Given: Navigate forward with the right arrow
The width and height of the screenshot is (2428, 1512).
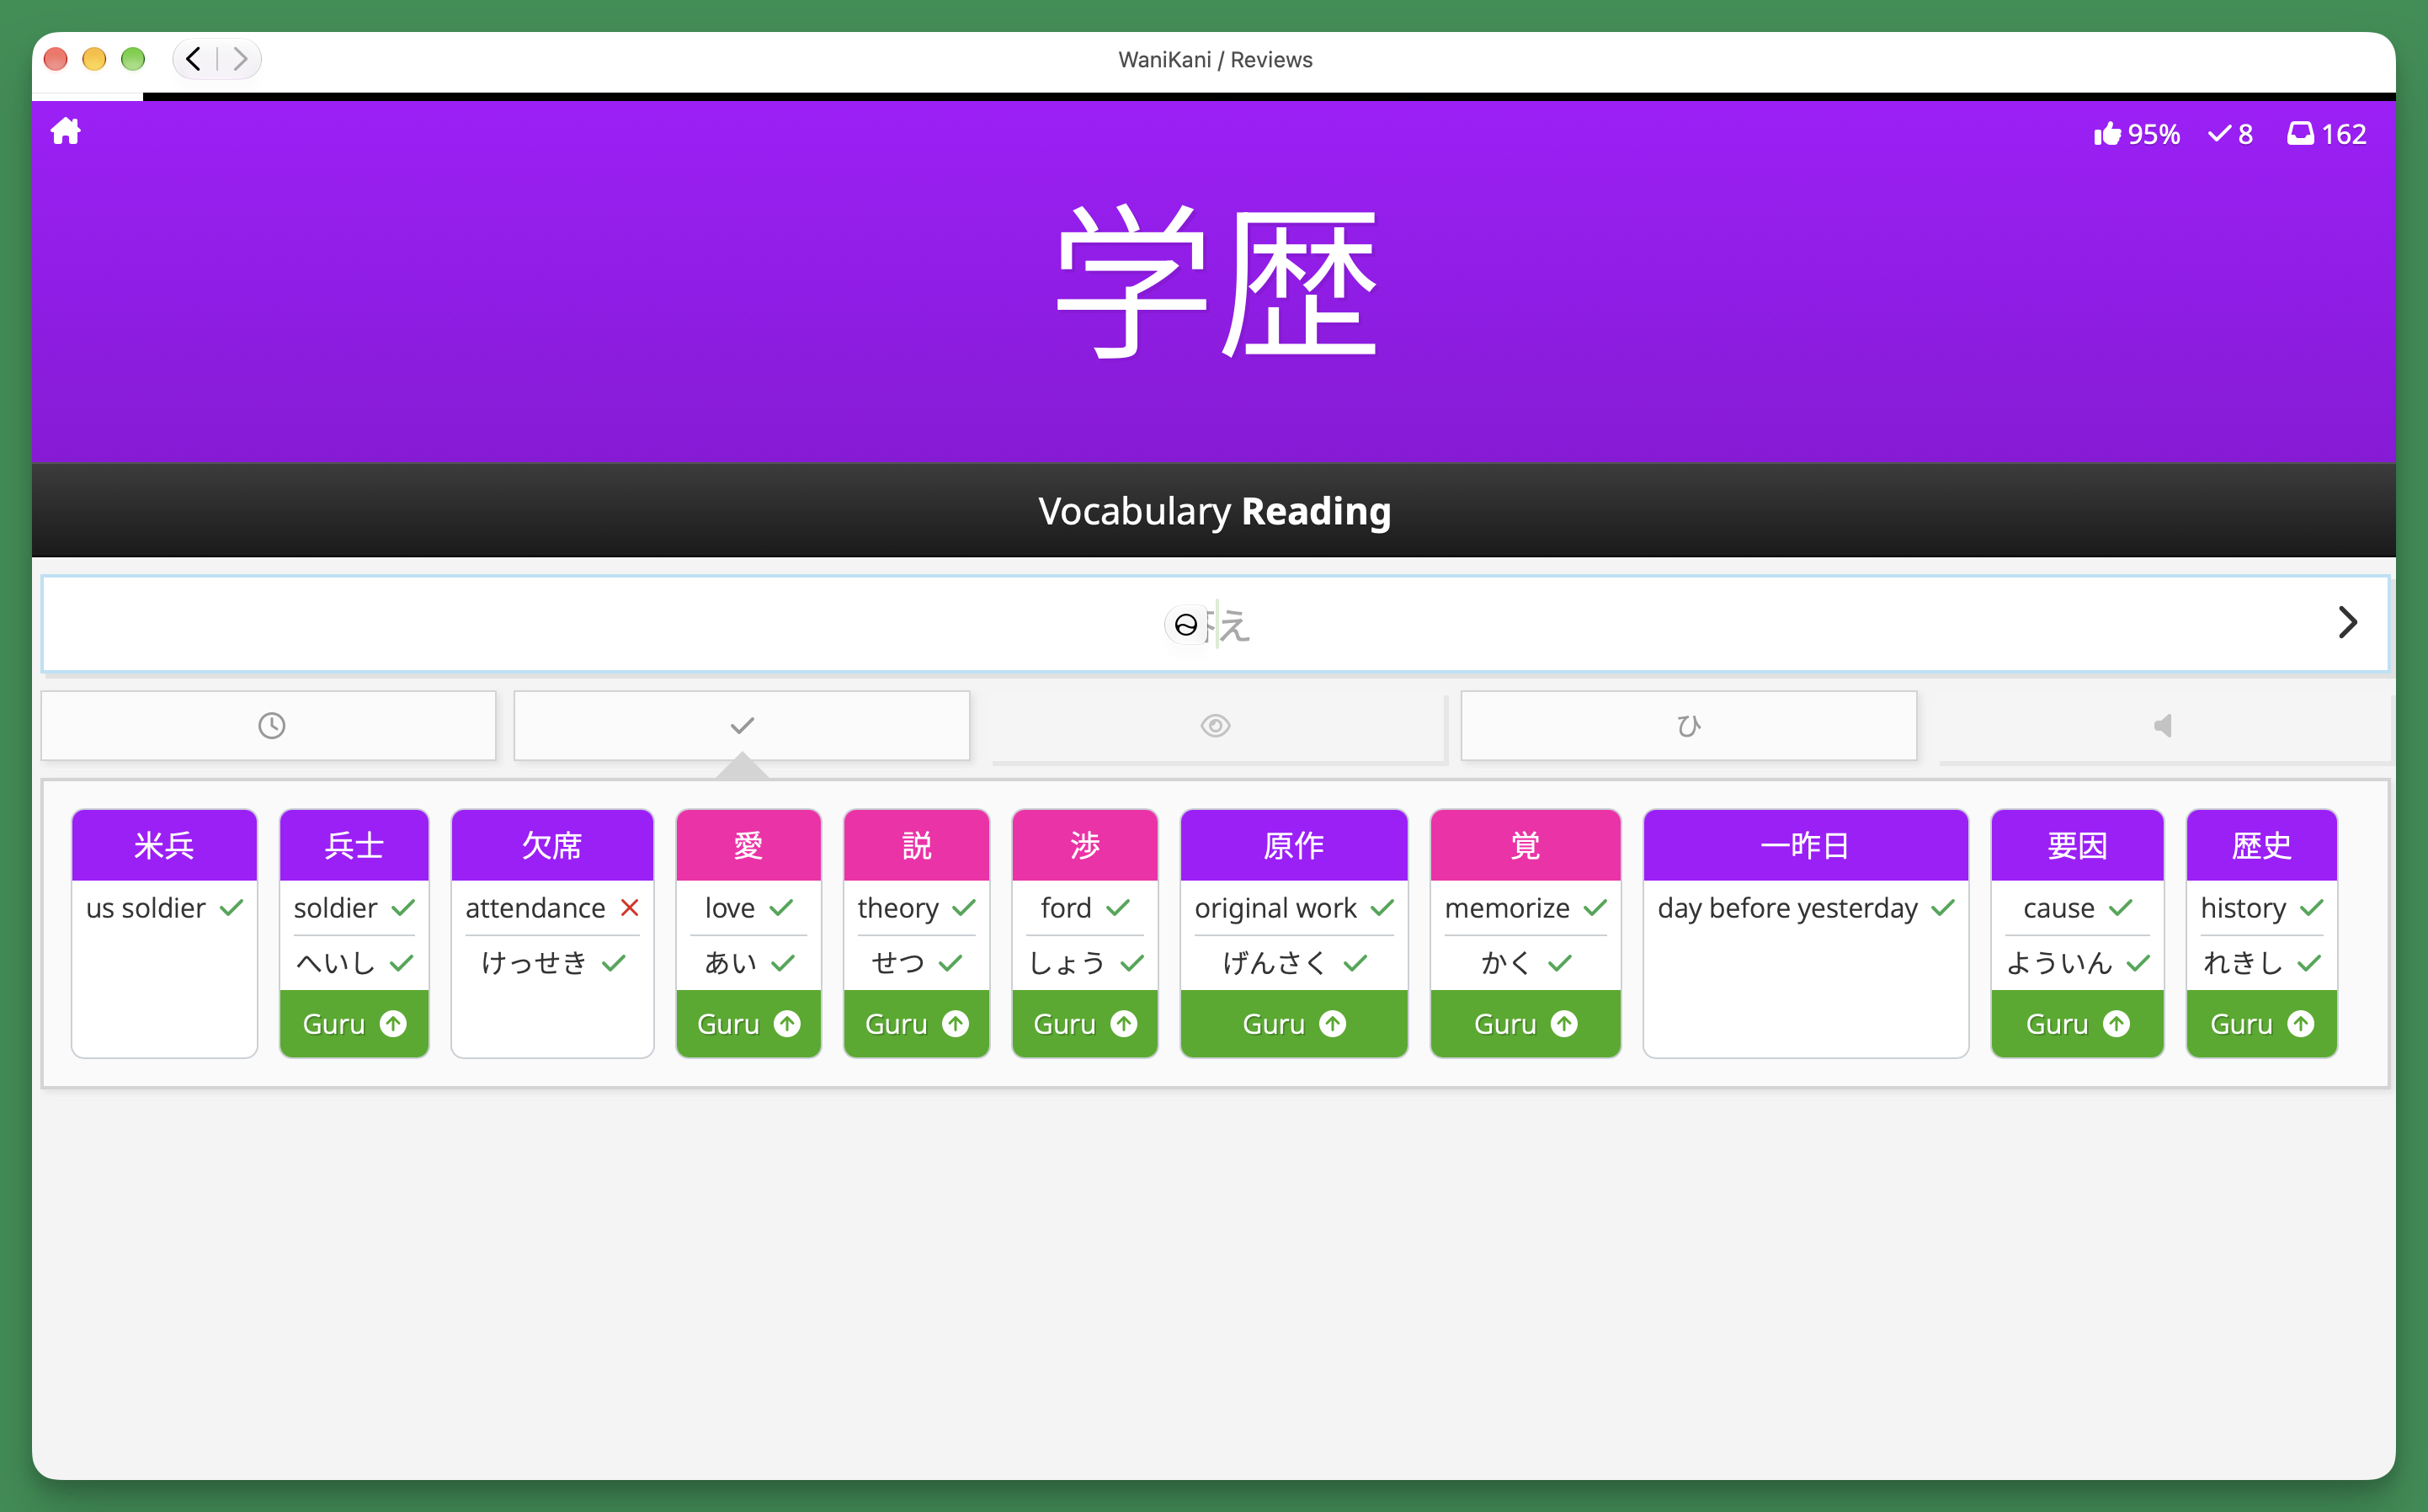Looking at the screenshot, I should [239, 59].
